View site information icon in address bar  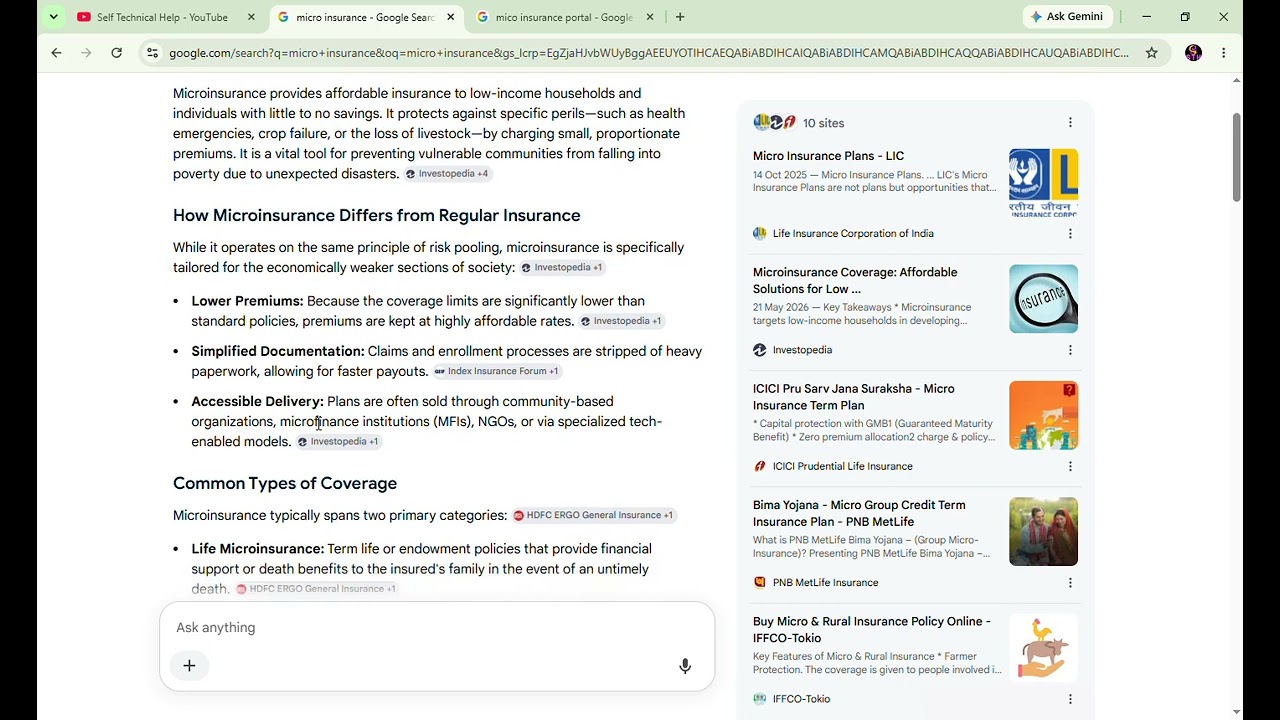coord(151,53)
